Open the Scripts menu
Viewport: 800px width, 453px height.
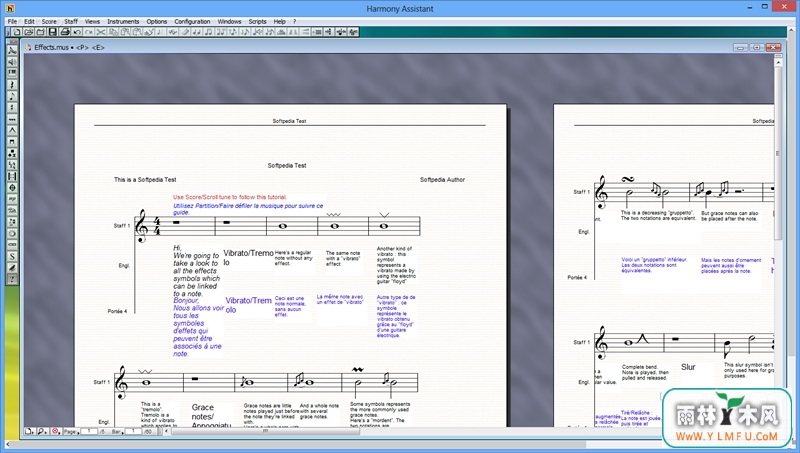[x=257, y=21]
